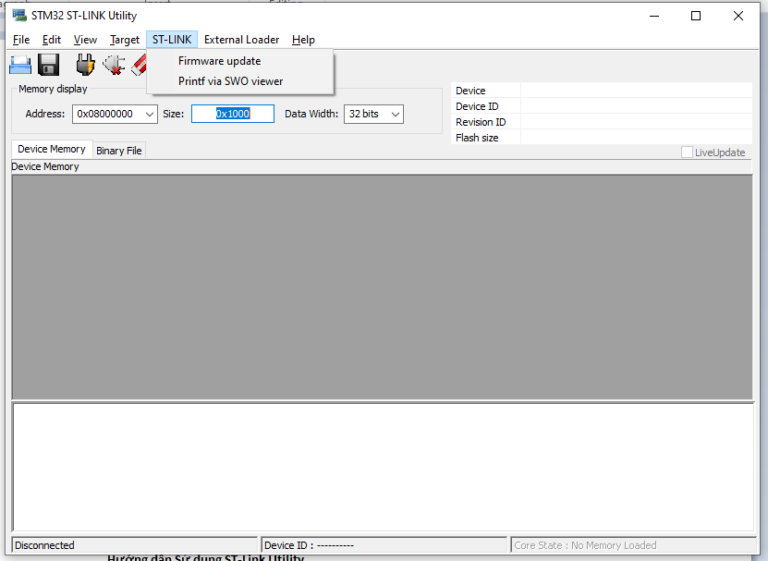Image resolution: width=768 pixels, height=561 pixels.
Task: Open the External Loader menu
Action: click(x=242, y=40)
